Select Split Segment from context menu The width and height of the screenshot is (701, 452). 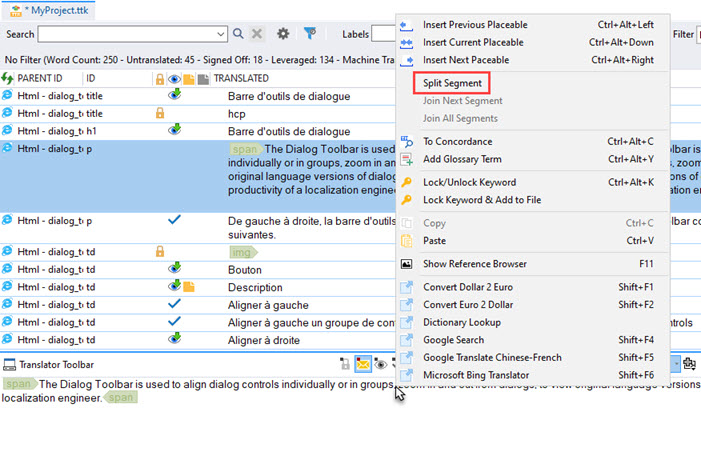click(452, 83)
